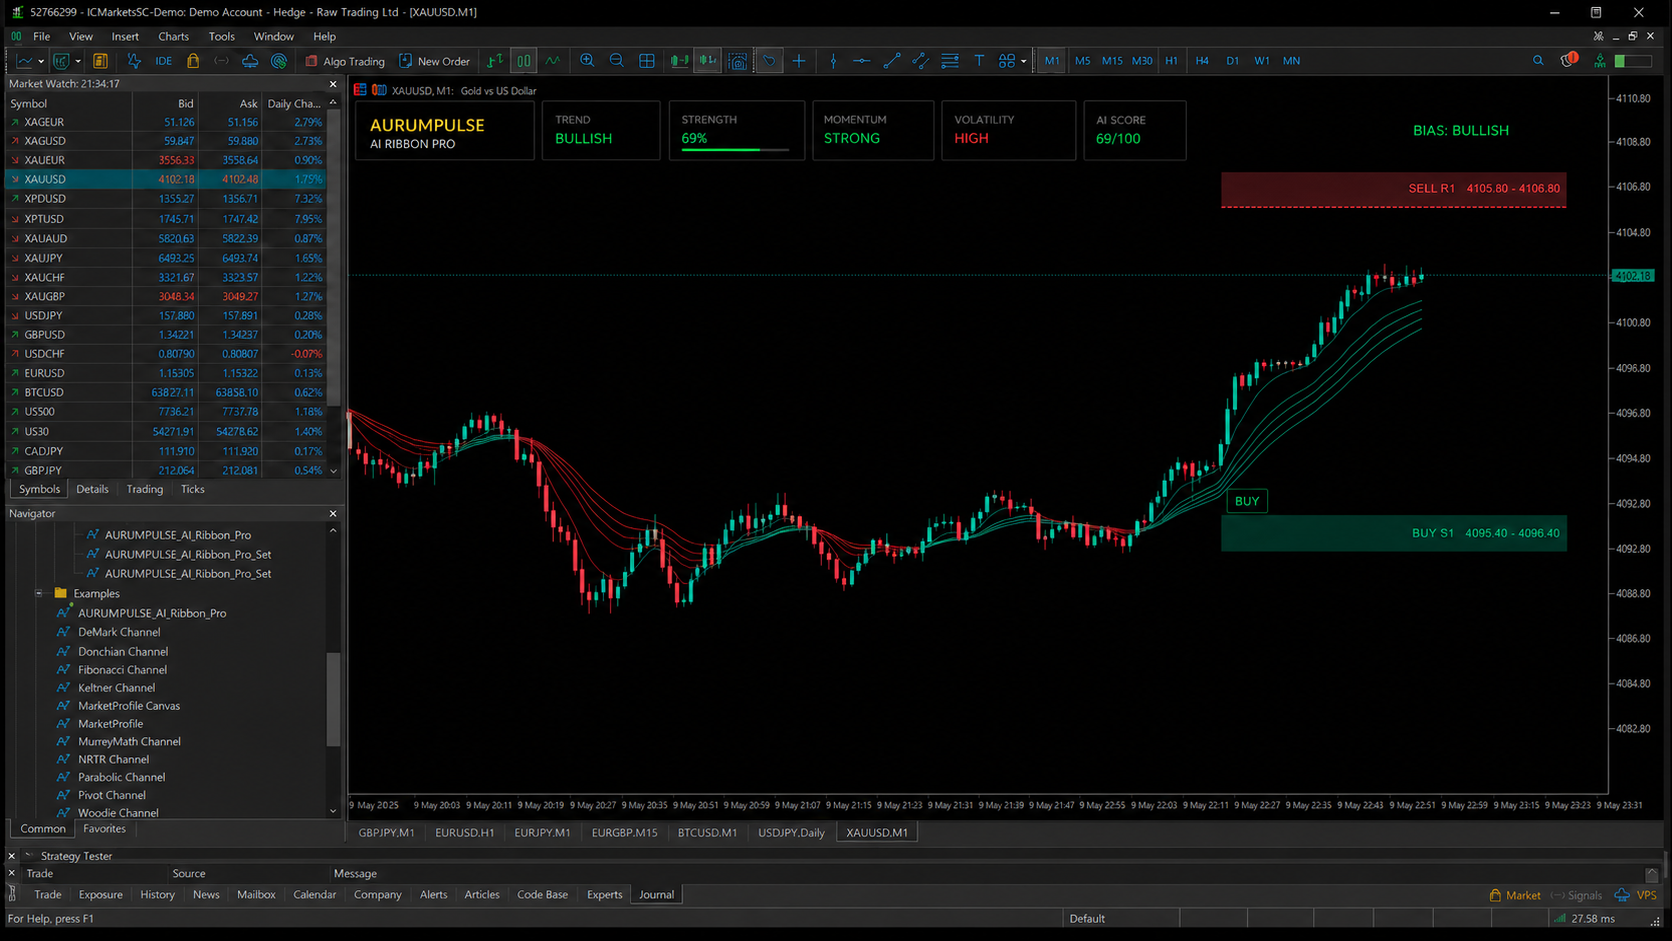This screenshot has width=1672, height=941.
Task: Switch to H4 timeframe
Action: point(1202,61)
